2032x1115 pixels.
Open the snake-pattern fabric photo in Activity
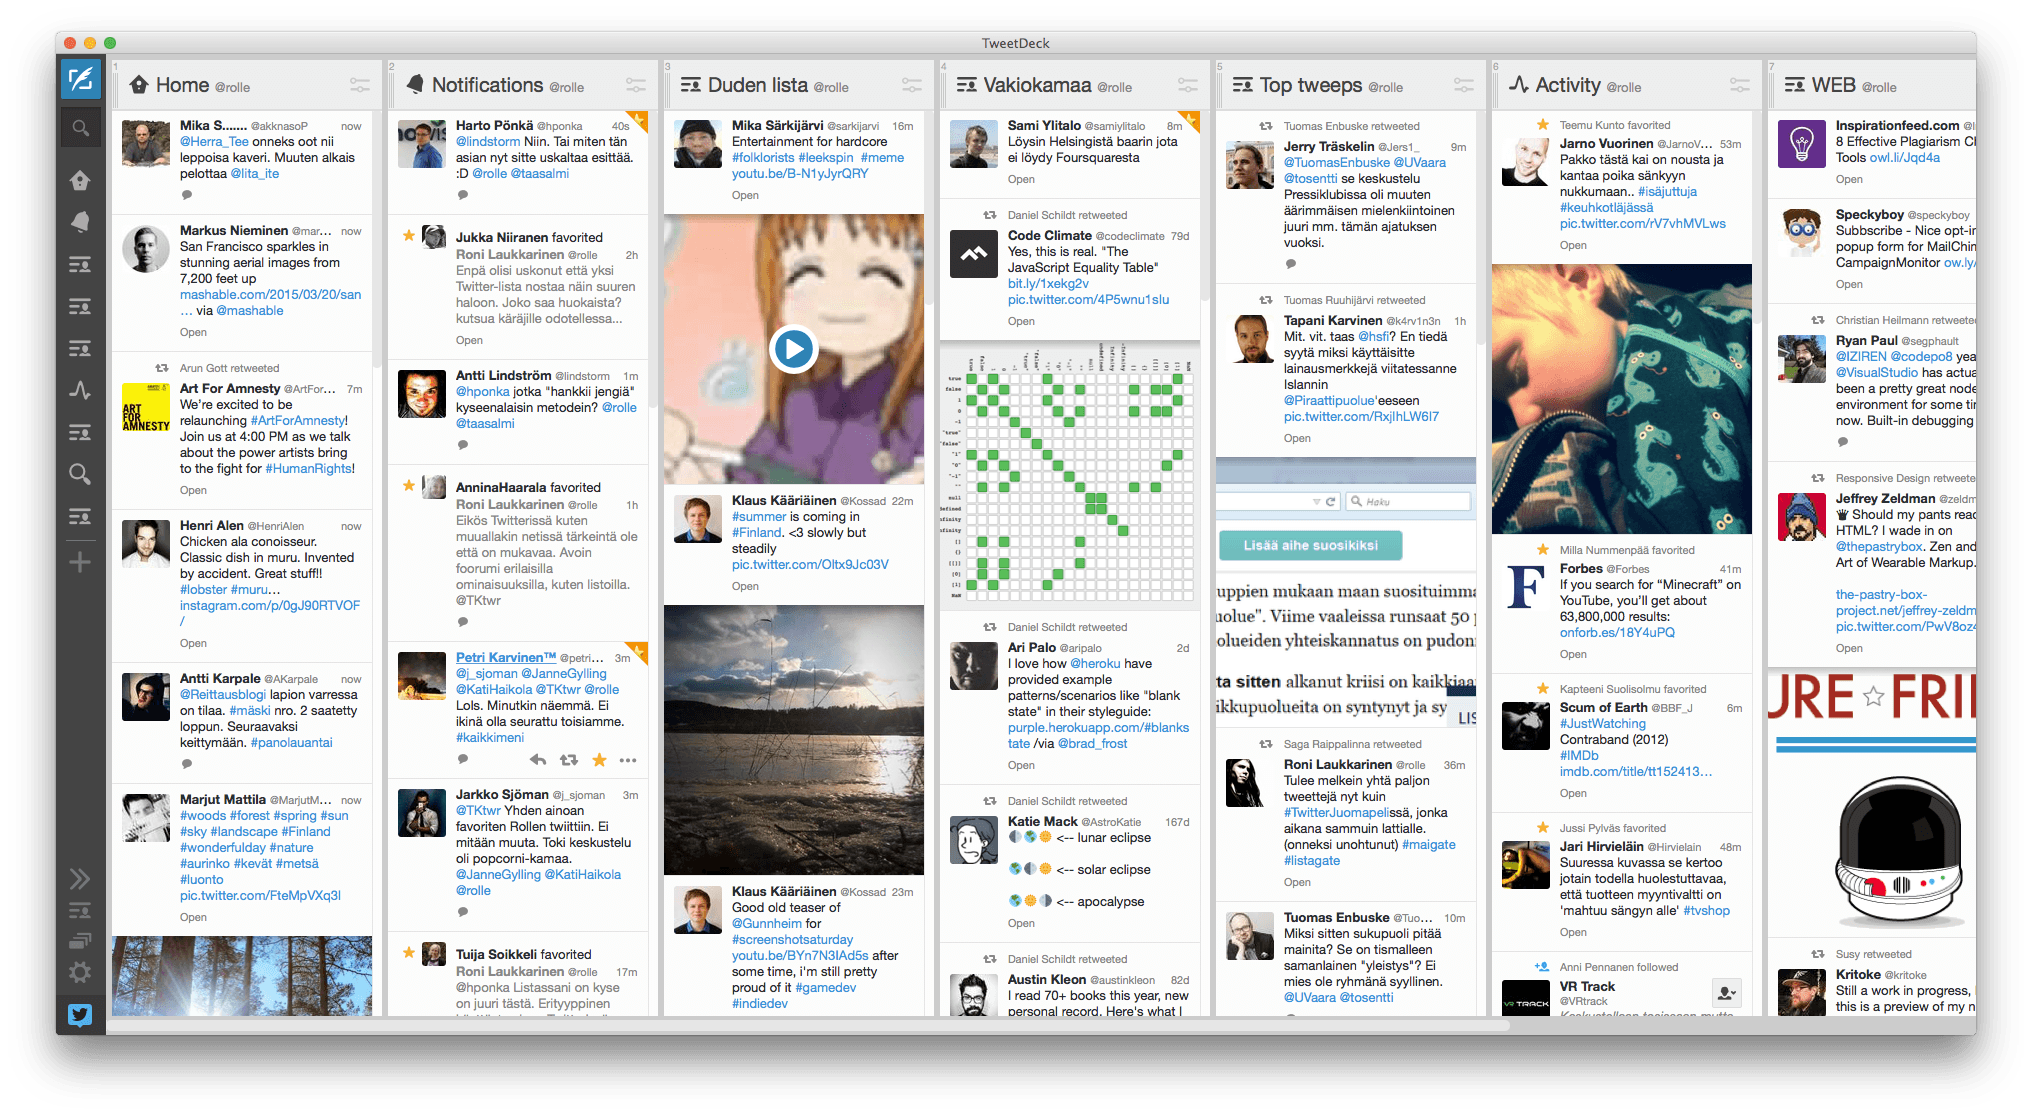1622,399
